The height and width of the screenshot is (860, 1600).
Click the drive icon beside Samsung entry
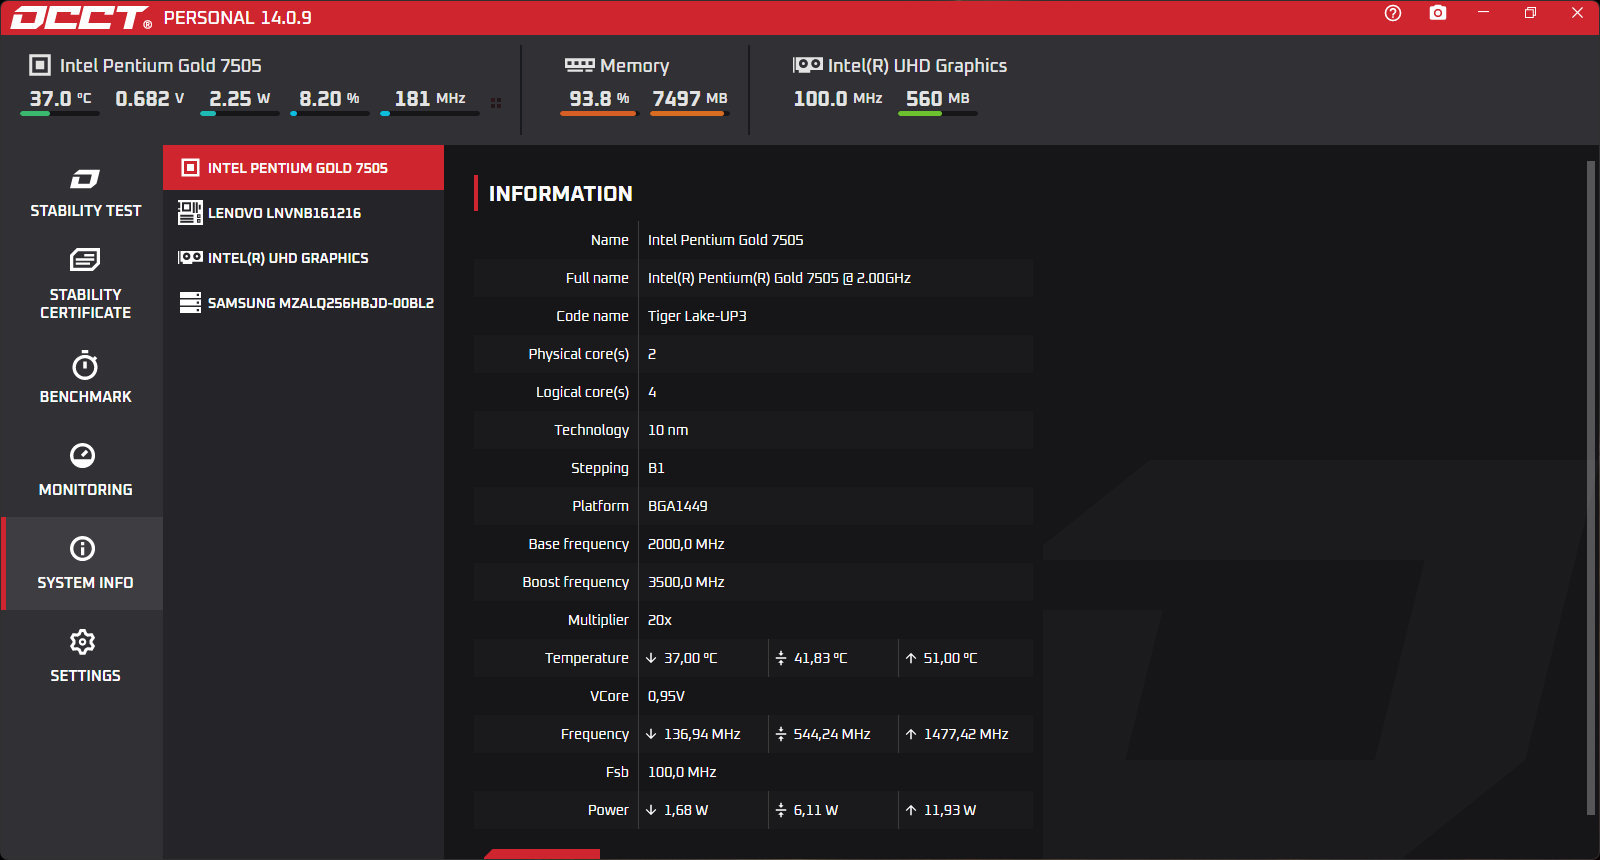tap(190, 302)
